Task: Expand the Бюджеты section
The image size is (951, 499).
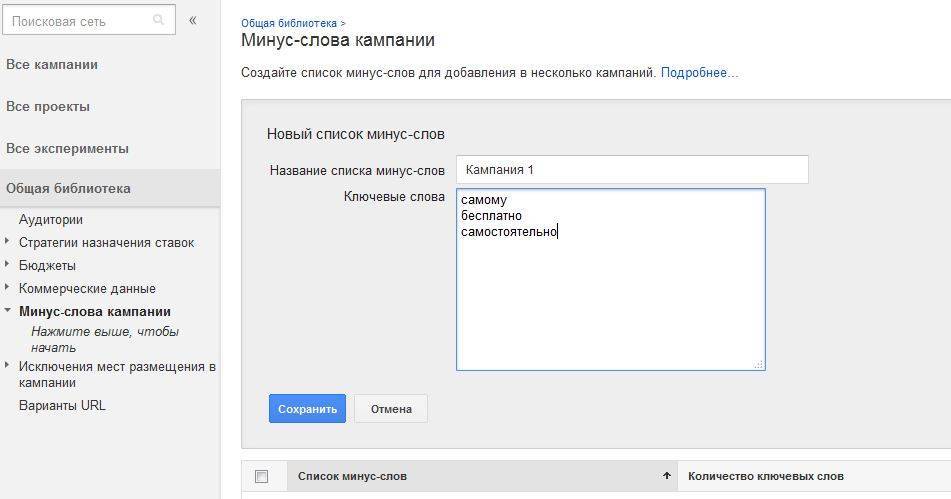Action: (8, 265)
